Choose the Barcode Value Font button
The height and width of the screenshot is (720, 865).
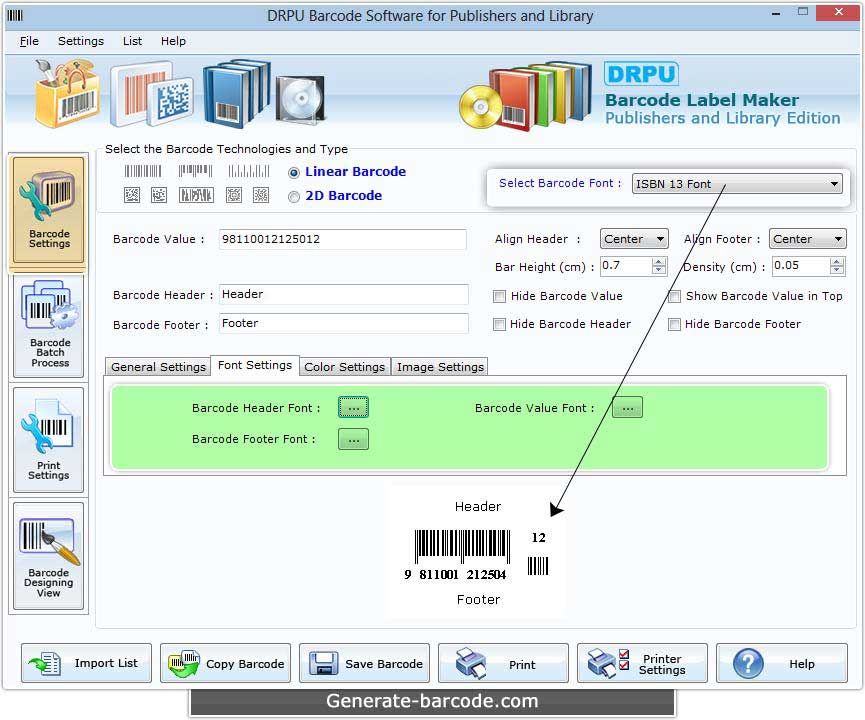tap(628, 408)
